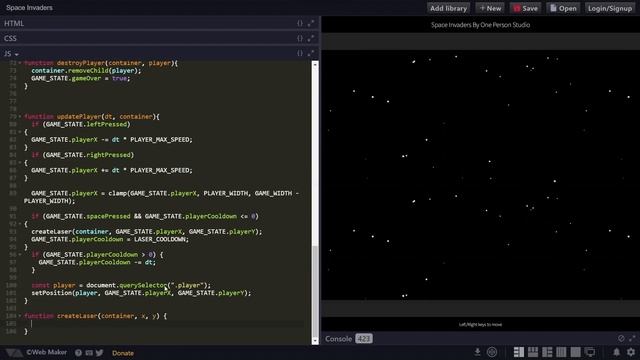Open the JS preprocessor dropdown
The width and height of the screenshot is (640, 360).
pos(11,54)
